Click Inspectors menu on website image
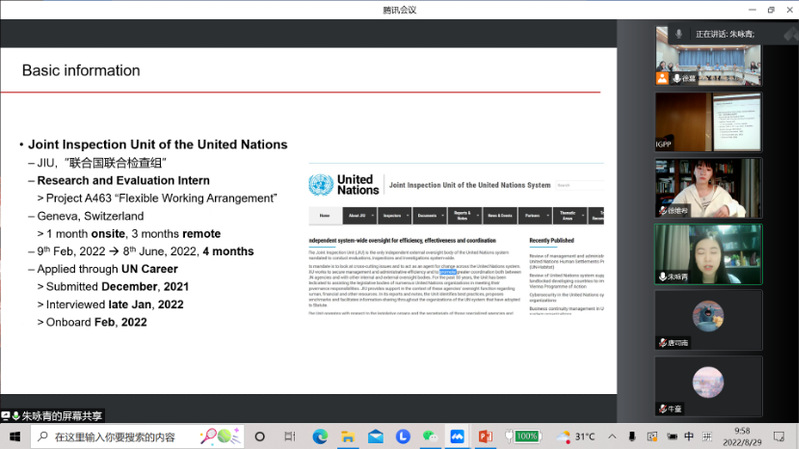Image resolution: width=799 pixels, height=449 pixels. (394, 216)
